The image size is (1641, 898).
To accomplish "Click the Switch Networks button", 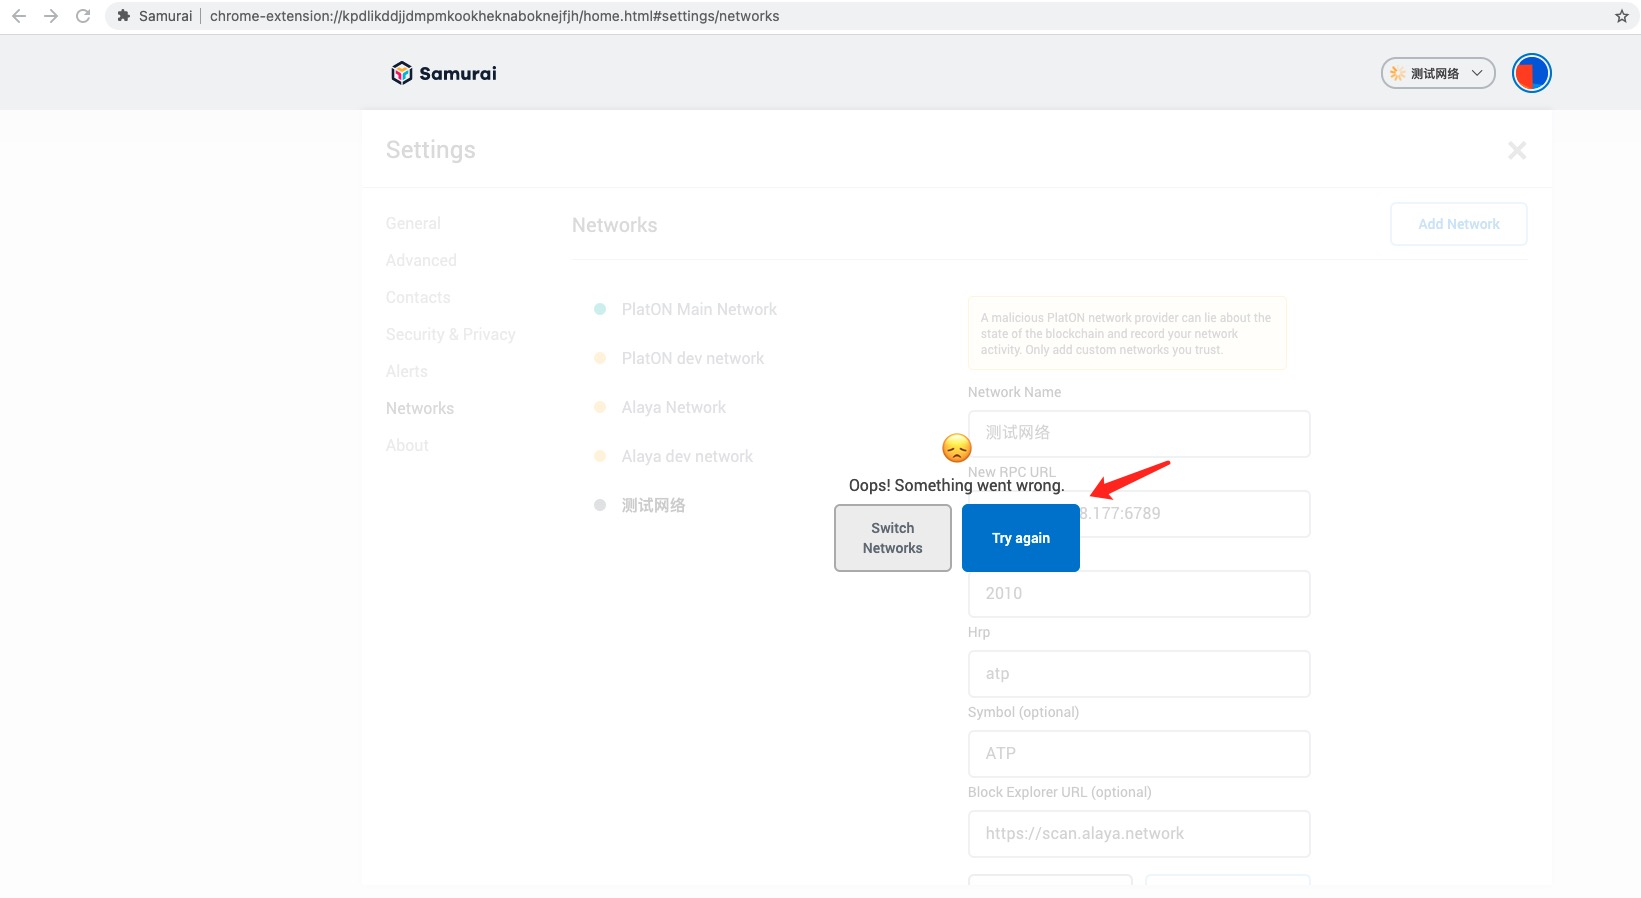I will pyautogui.click(x=892, y=538).
